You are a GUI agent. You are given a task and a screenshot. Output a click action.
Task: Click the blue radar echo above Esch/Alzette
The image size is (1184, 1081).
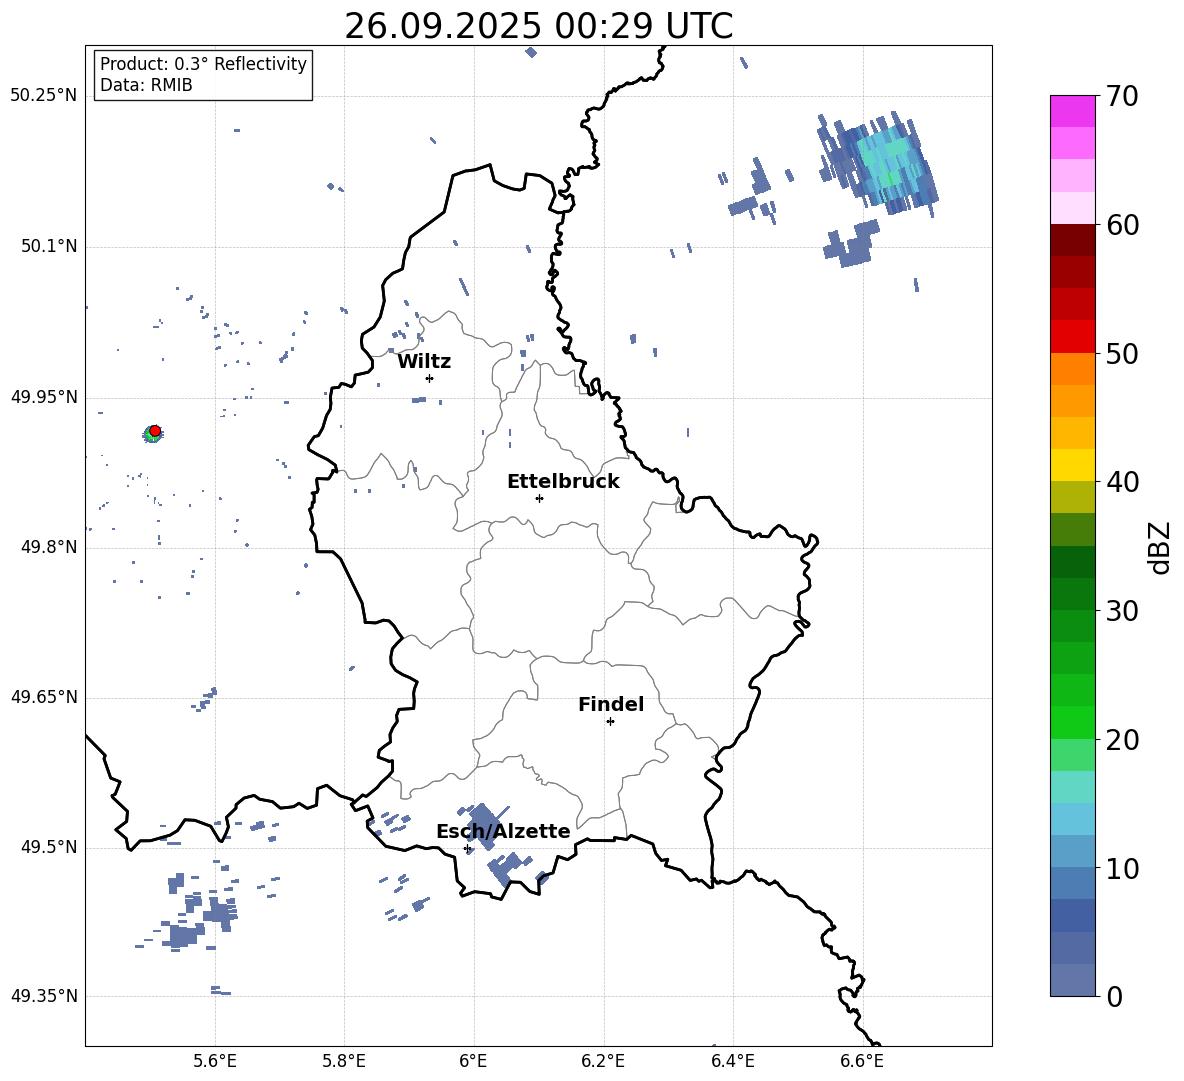click(483, 825)
